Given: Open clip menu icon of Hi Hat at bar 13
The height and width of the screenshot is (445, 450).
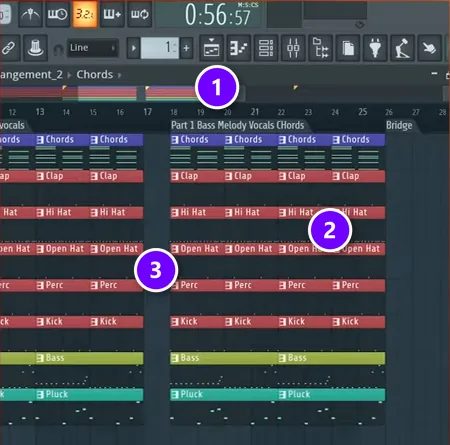Looking at the screenshot, I should 40,212.
